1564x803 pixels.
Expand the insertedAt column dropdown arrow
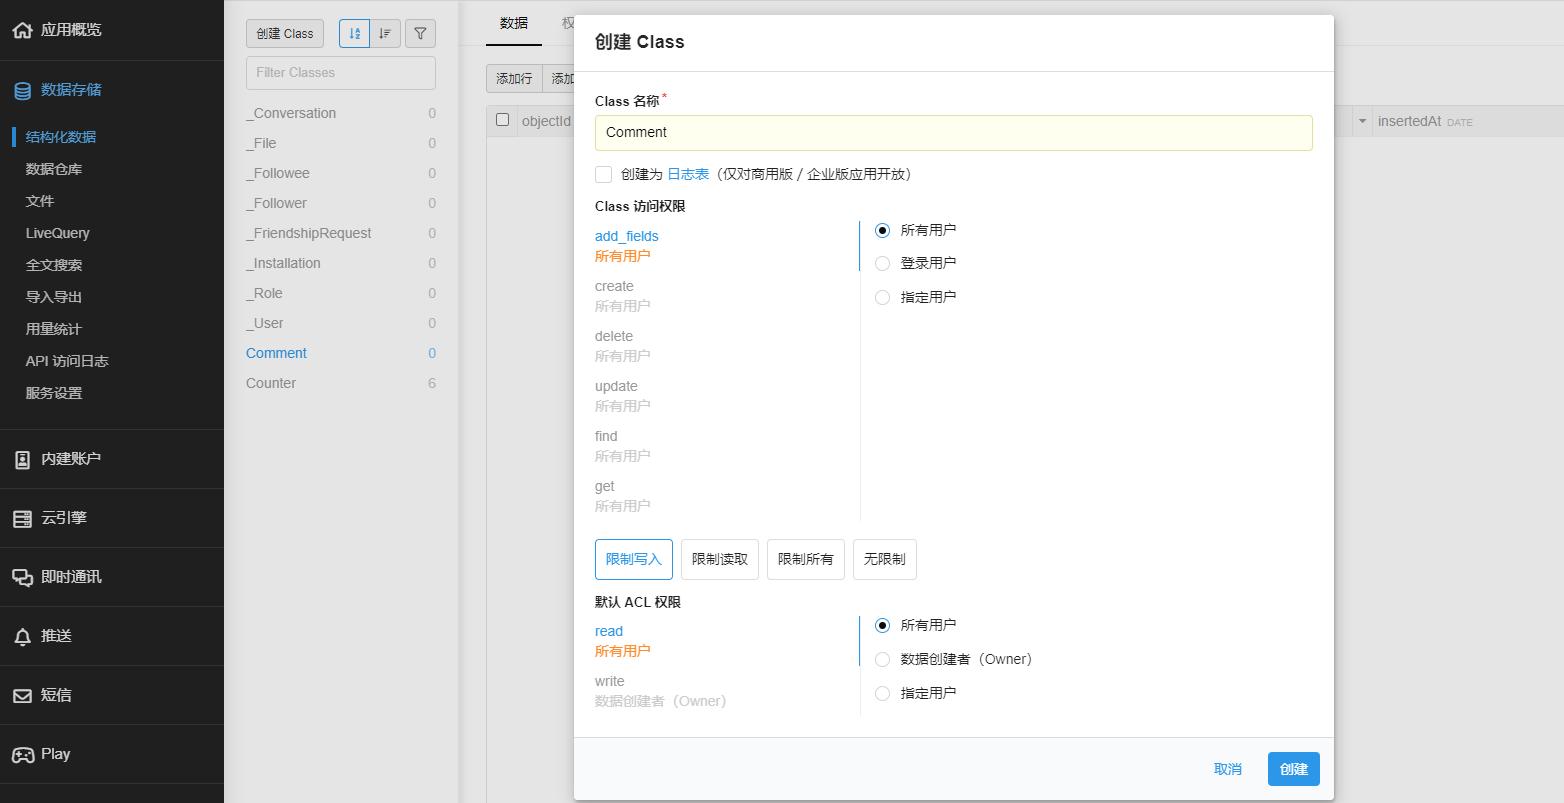point(1361,121)
